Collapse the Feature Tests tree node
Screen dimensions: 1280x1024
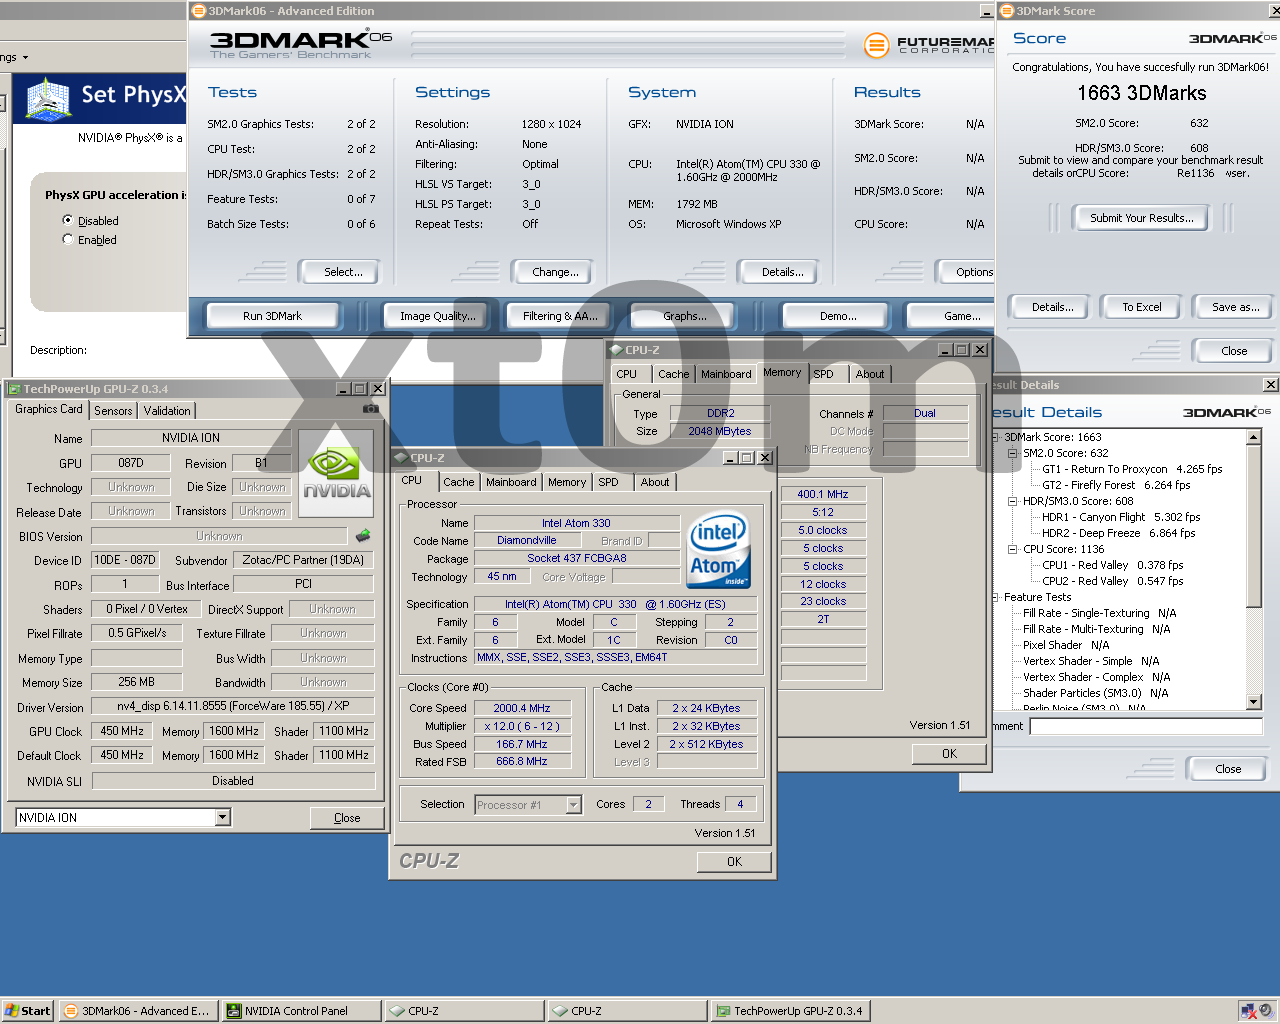(x=996, y=597)
